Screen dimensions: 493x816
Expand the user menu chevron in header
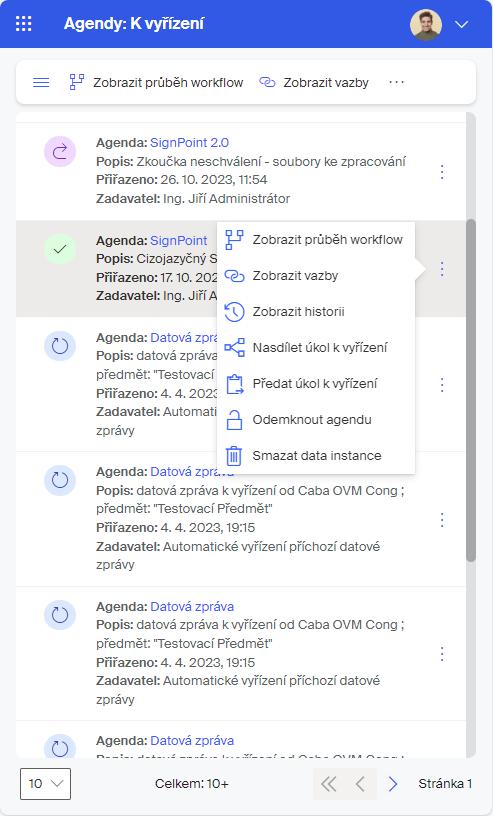click(462, 24)
